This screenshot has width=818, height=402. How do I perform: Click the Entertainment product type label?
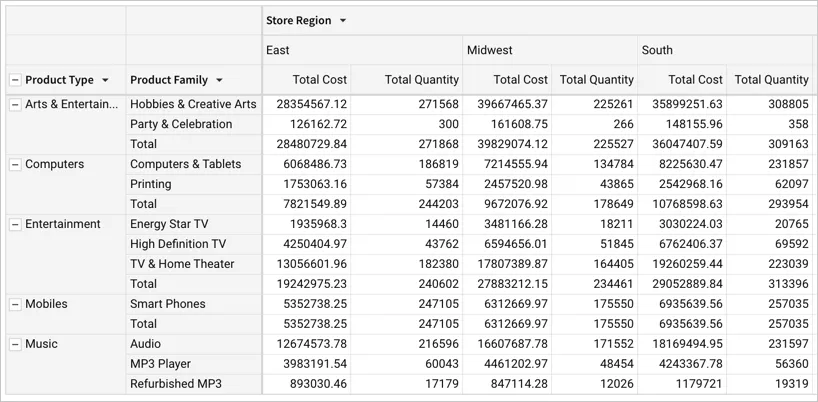[63, 224]
